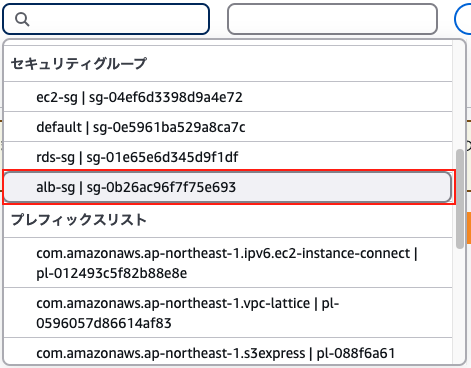Image resolution: width=471 pixels, height=368 pixels.
Task: Select entry with ID pl-012493c5f82b88e8e
Action: click(228, 263)
